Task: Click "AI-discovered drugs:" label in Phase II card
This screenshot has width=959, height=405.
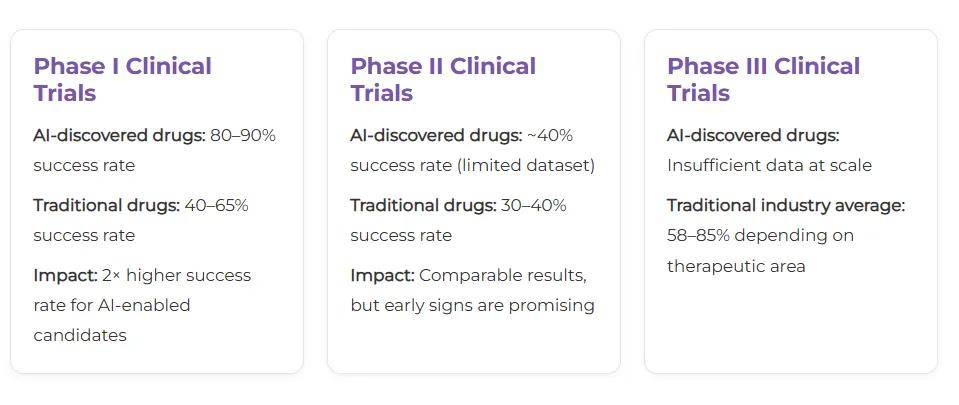Action: pyautogui.click(x=436, y=135)
